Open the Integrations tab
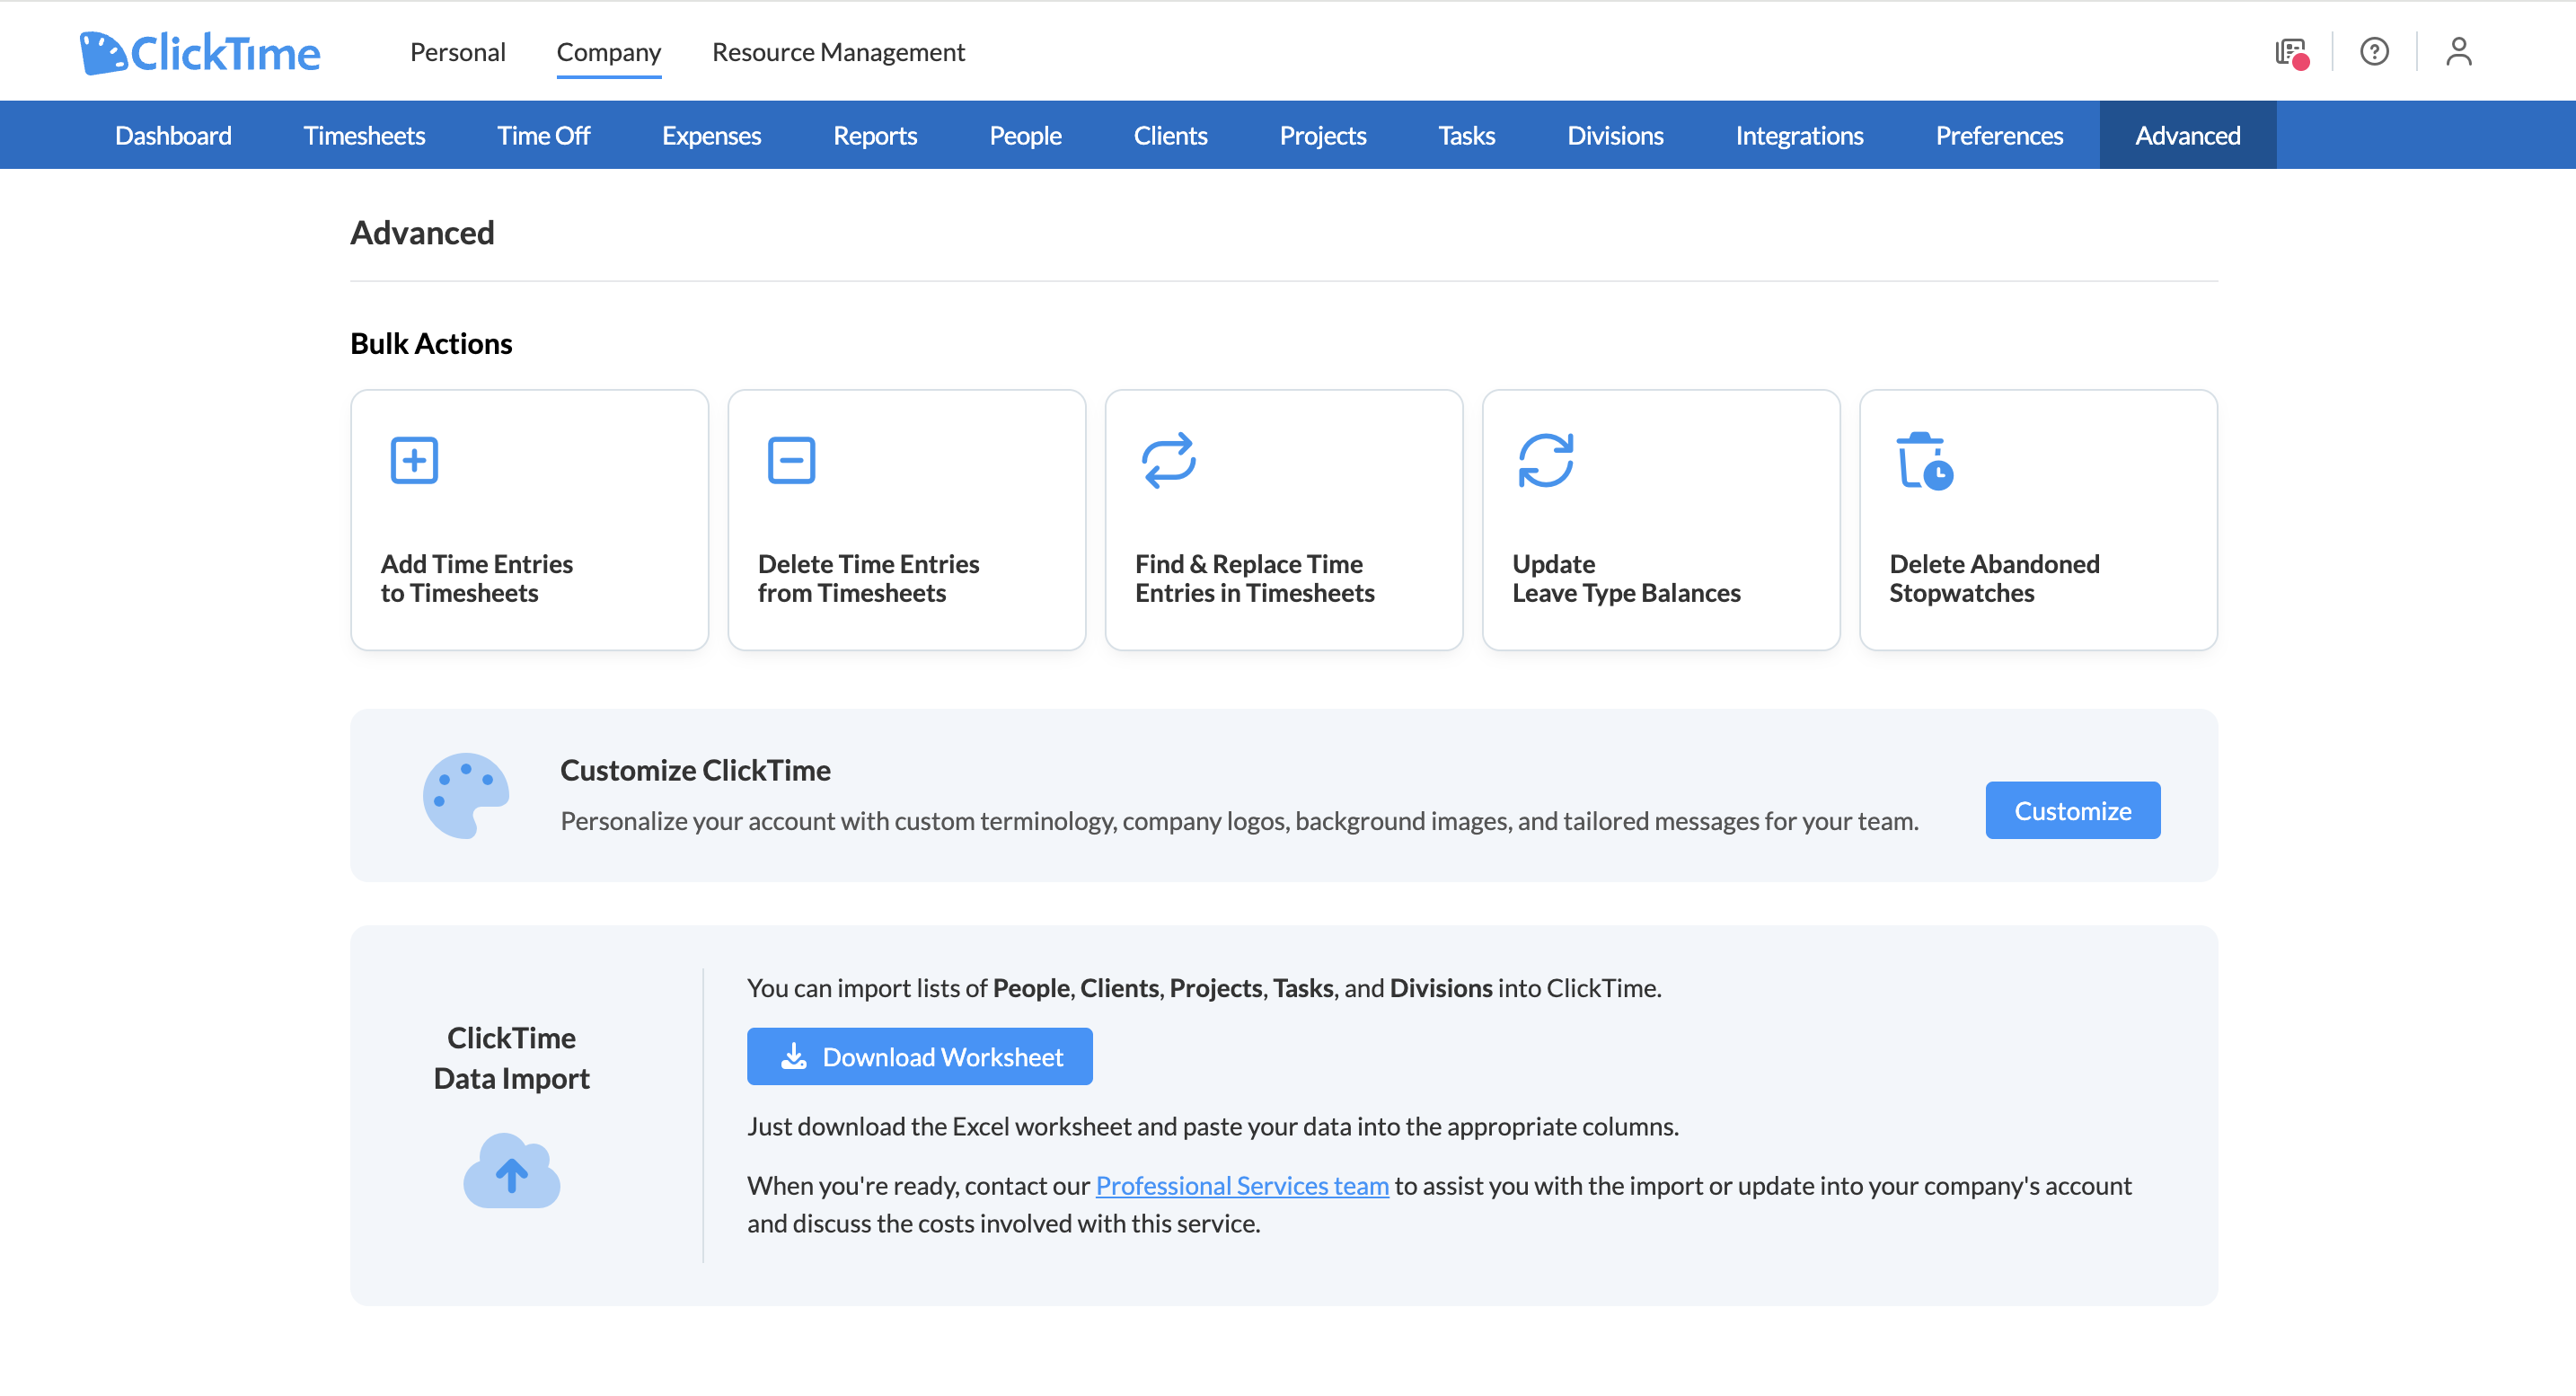The image size is (2576, 1396). pyautogui.click(x=1799, y=135)
